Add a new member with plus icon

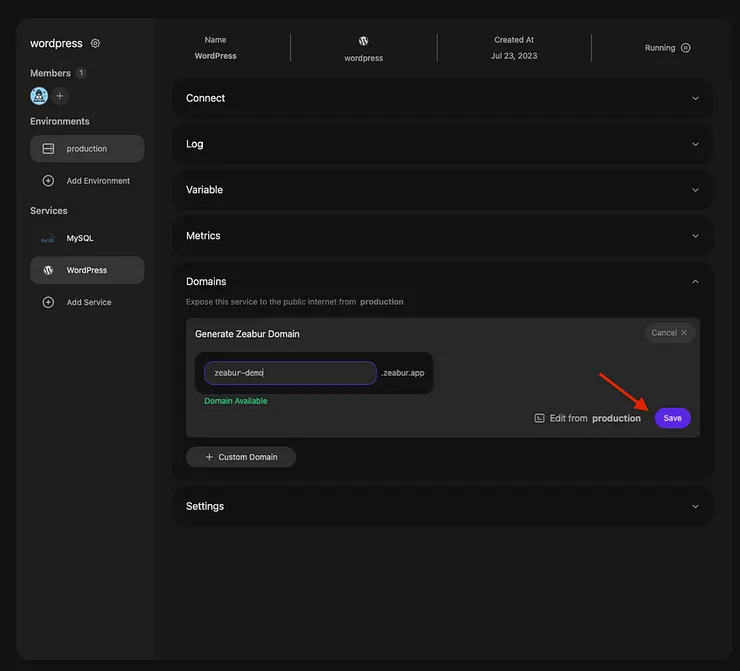click(59, 96)
